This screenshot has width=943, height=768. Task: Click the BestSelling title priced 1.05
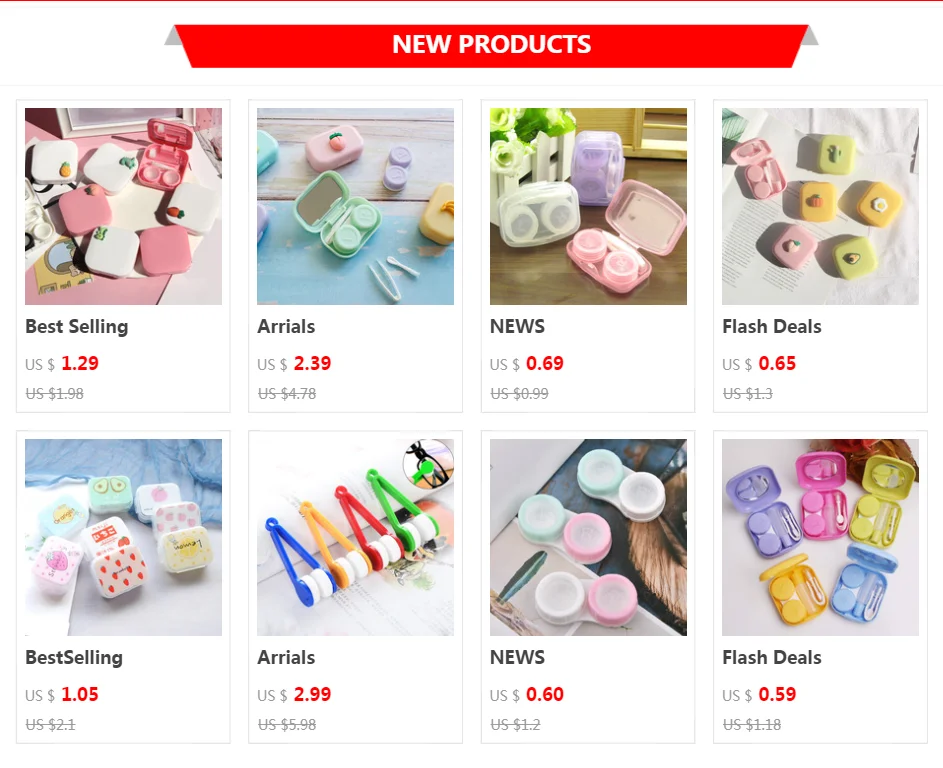pyautogui.click(x=74, y=657)
